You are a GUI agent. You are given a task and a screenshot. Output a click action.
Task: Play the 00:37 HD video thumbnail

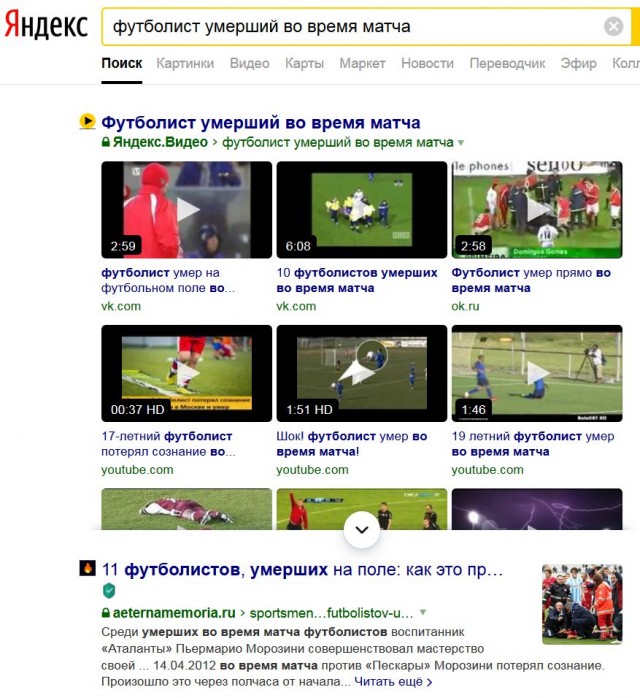(186, 373)
